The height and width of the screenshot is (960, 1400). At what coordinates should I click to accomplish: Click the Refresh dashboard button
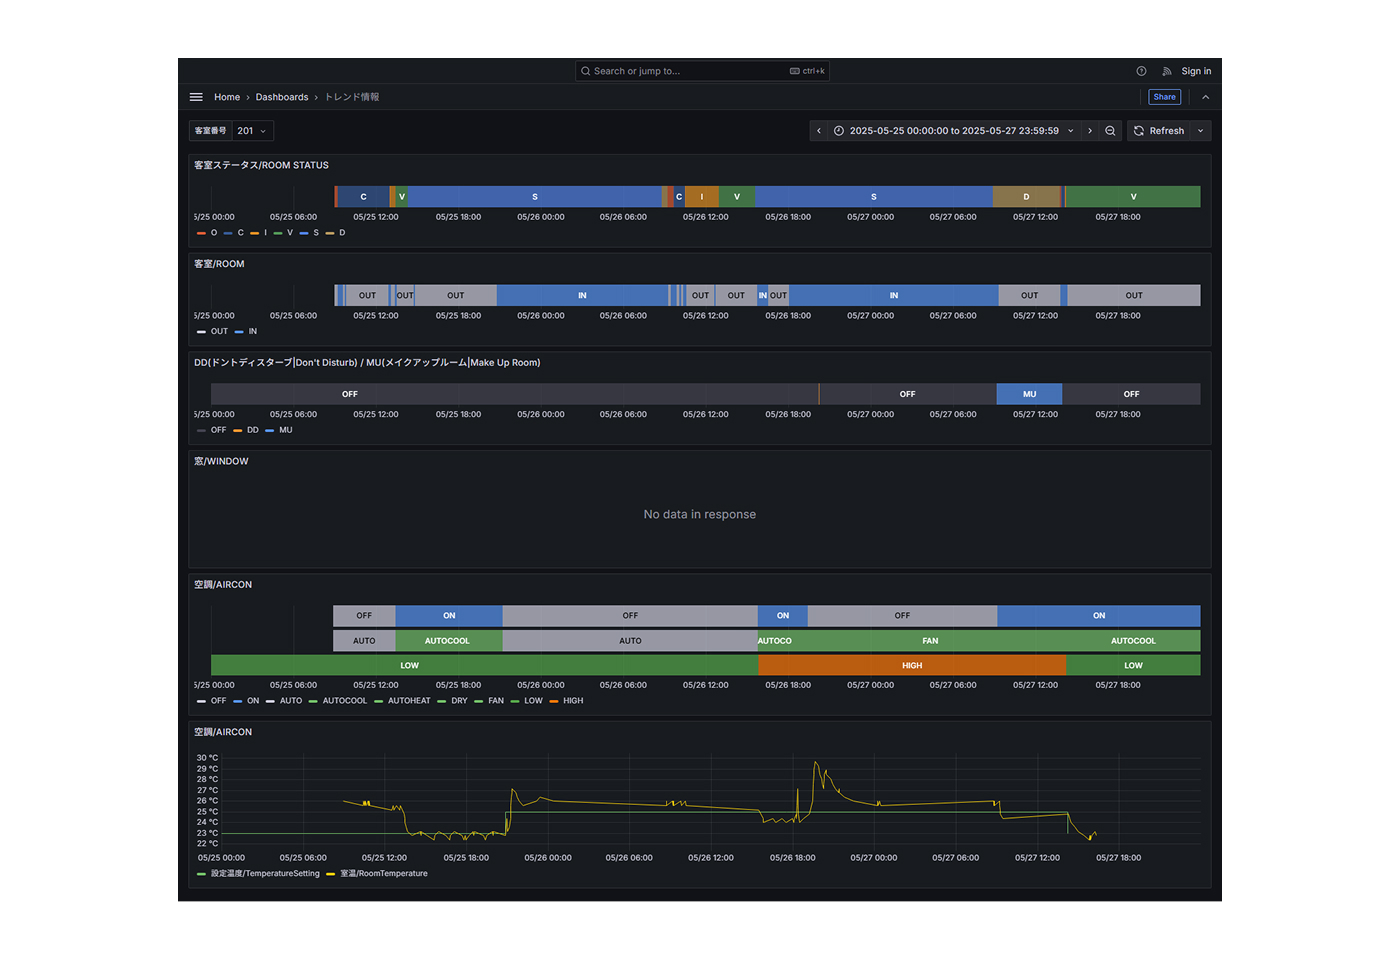click(x=1159, y=131)
